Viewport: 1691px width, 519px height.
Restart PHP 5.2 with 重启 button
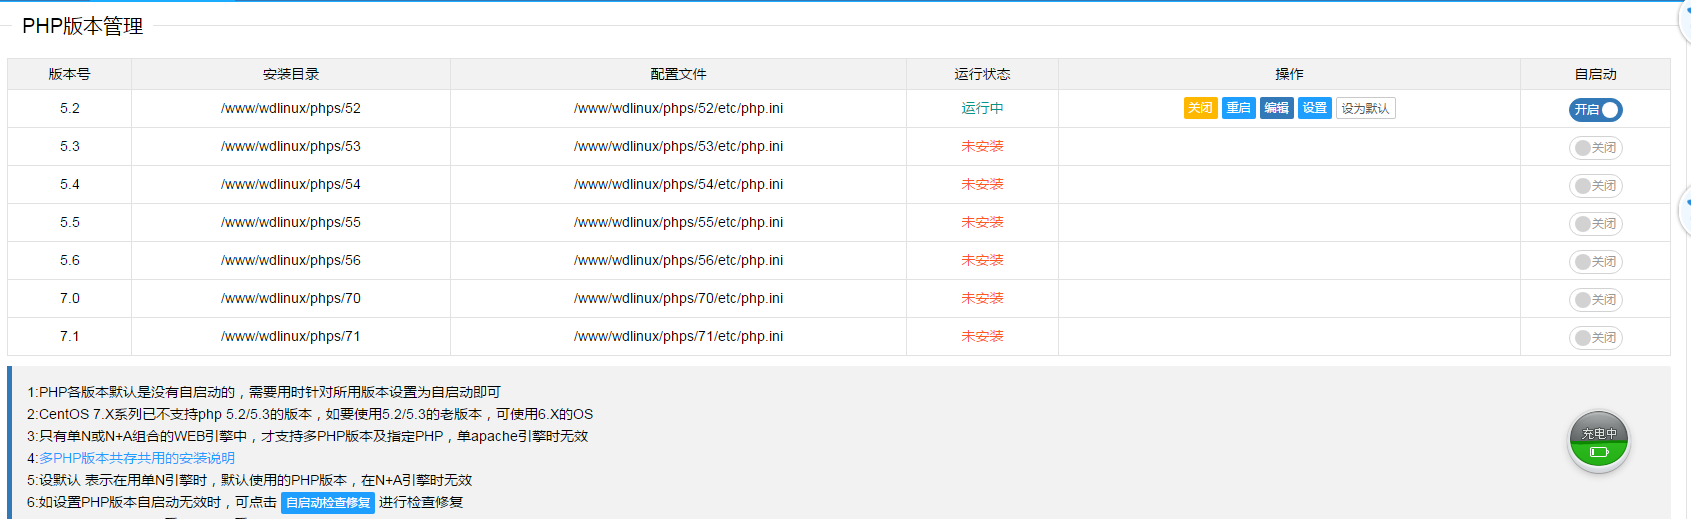pos(1238,108)
